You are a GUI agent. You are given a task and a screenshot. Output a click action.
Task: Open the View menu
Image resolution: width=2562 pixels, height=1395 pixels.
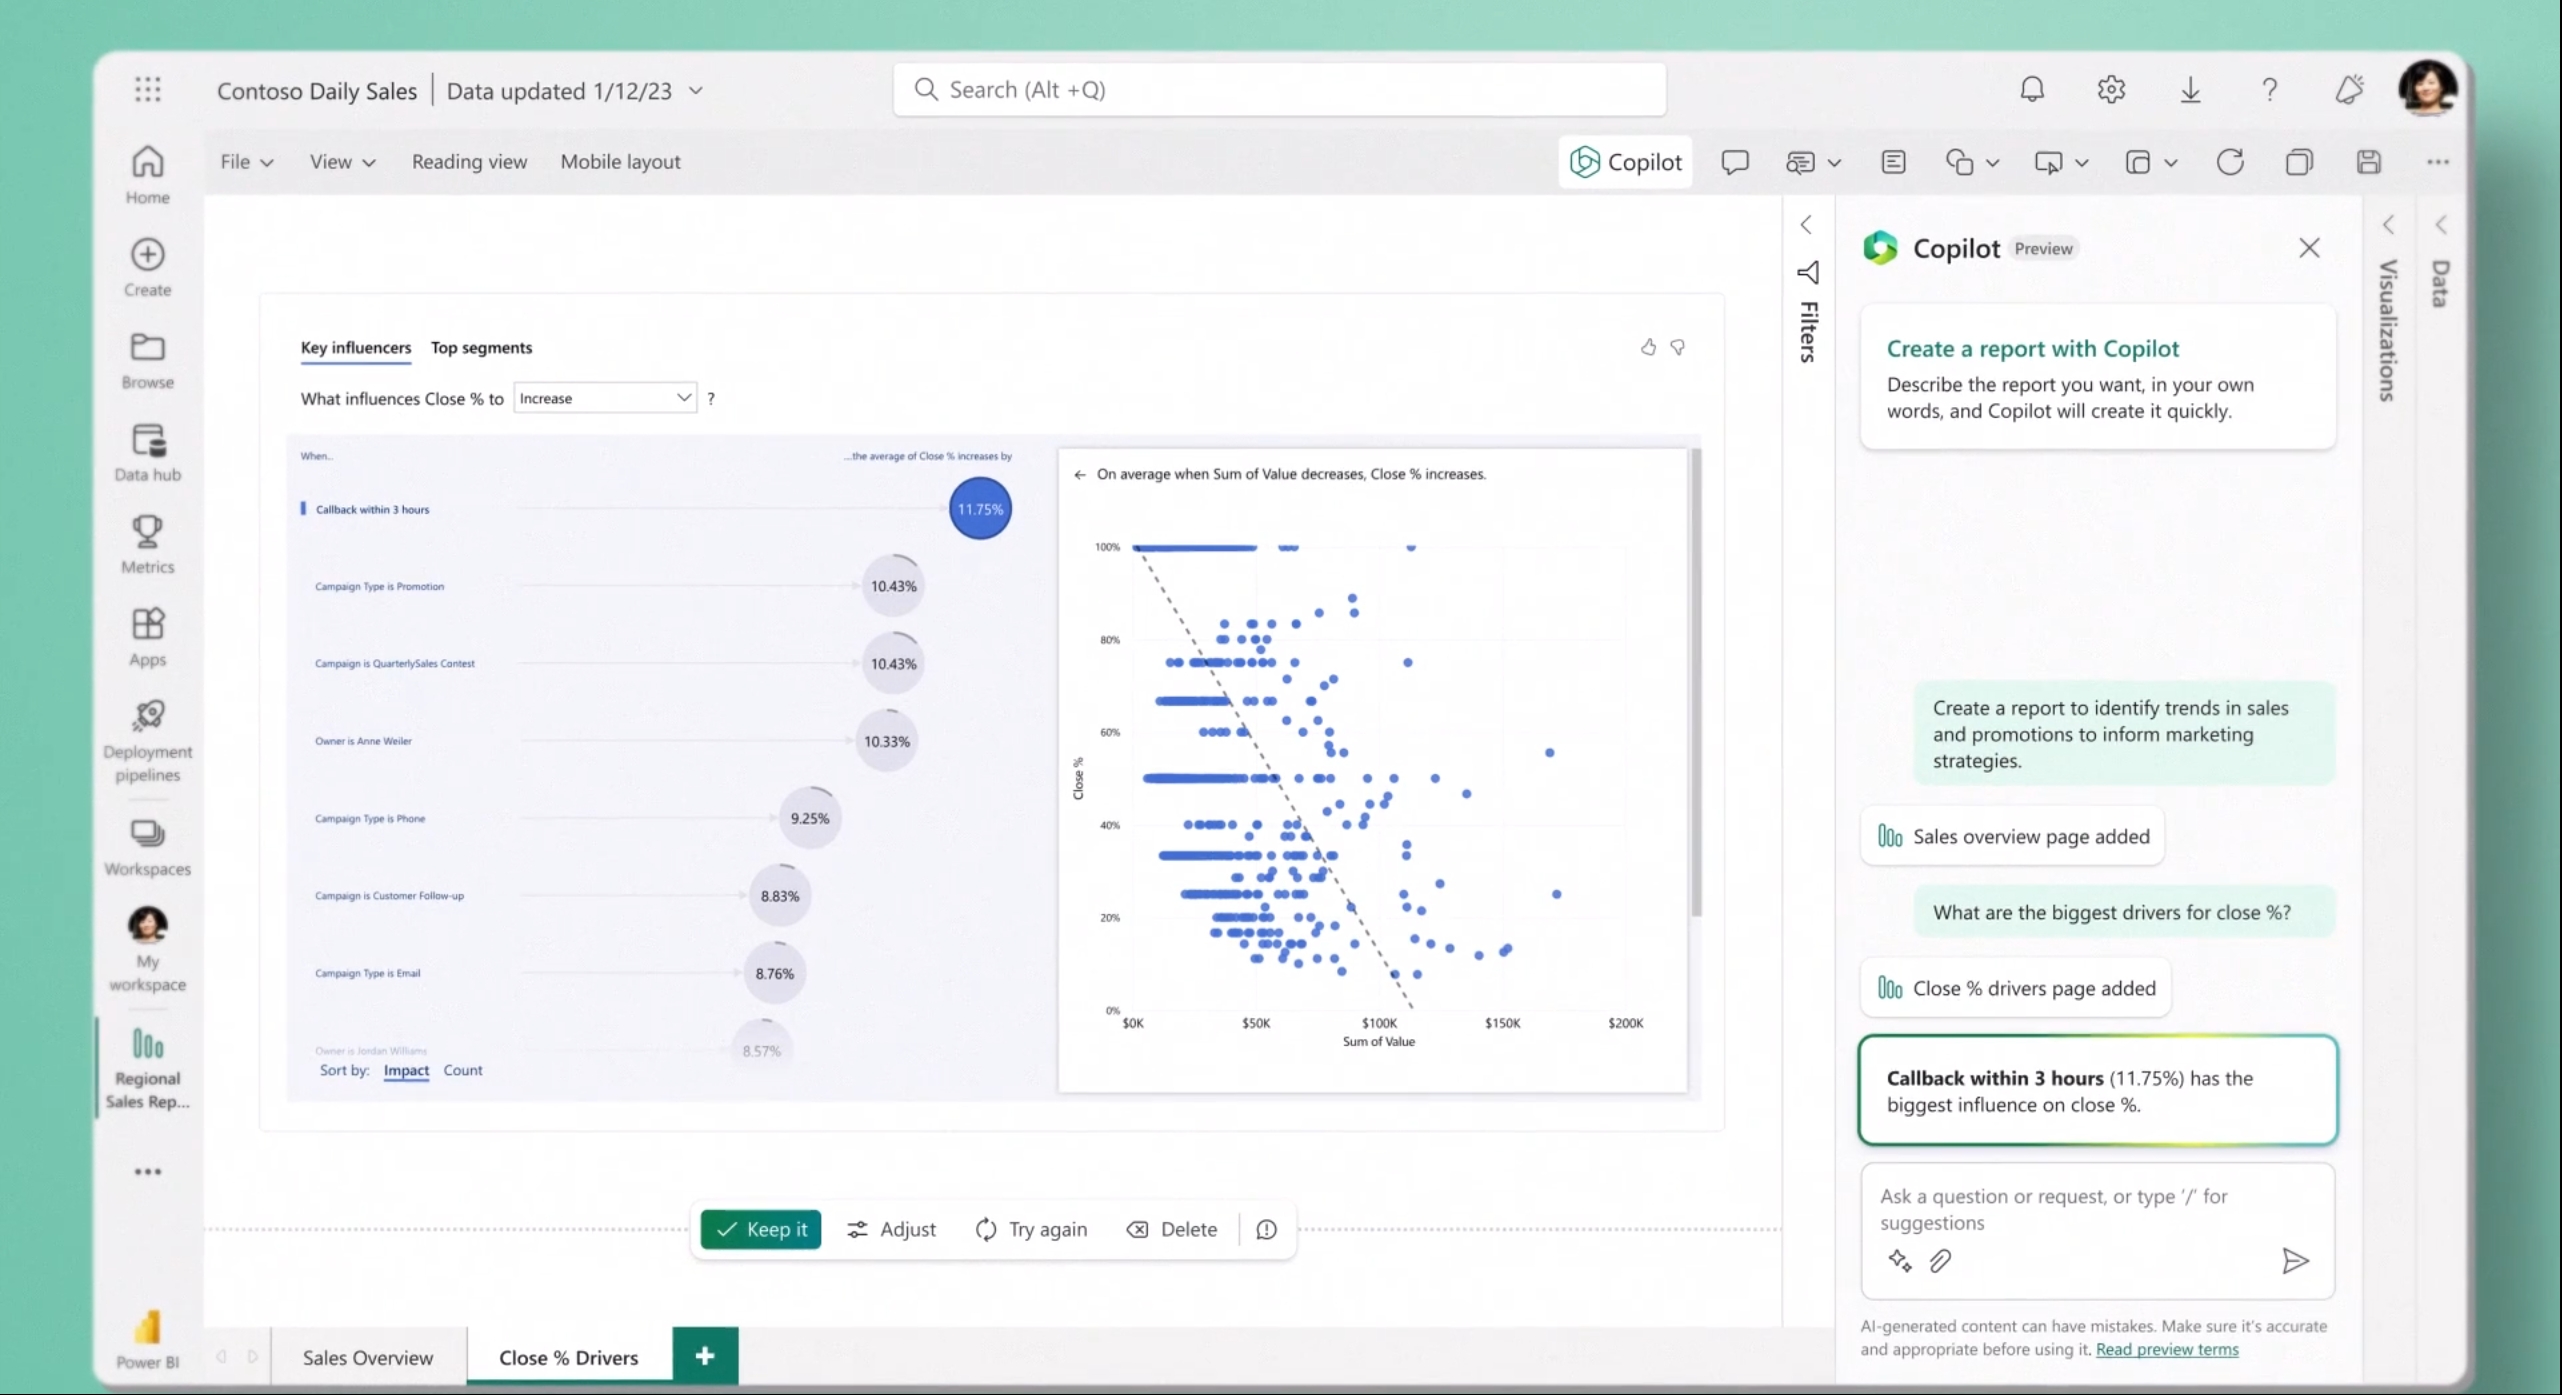pyautogui.click(x=341, y=161)
